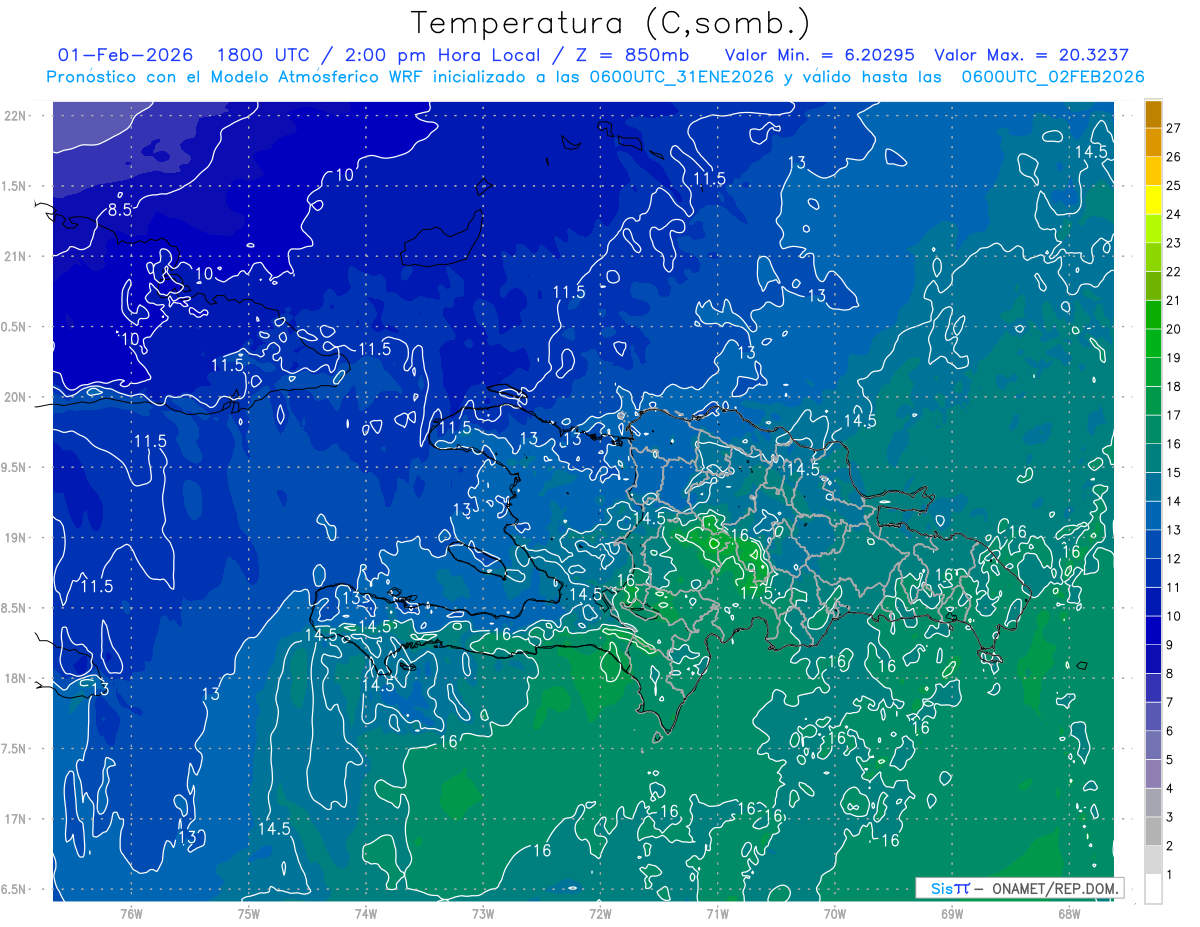Click the legend value "7" on the color scale
The image size is (1200, 927).
(x=1170, y=703)
